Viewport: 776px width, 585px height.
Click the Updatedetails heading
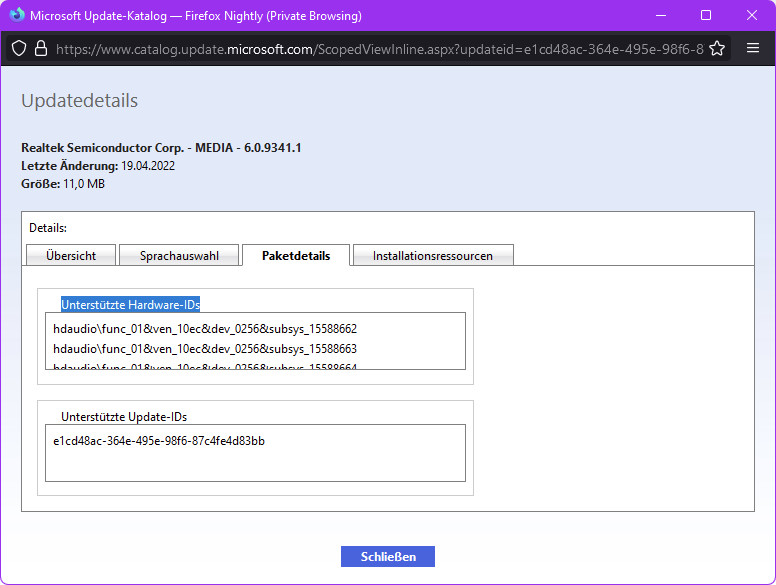[x=80, y=100]
